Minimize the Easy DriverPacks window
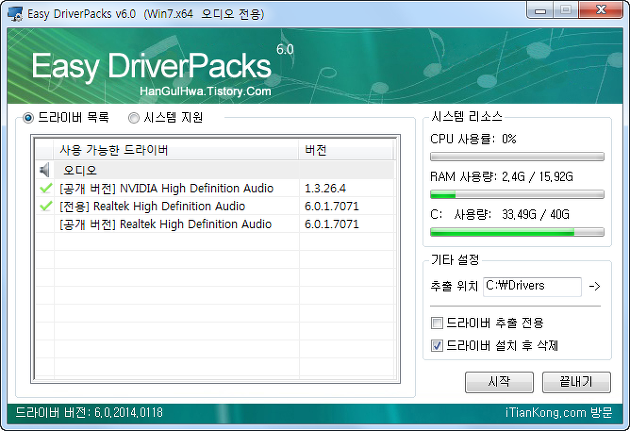 click(540, 10)
